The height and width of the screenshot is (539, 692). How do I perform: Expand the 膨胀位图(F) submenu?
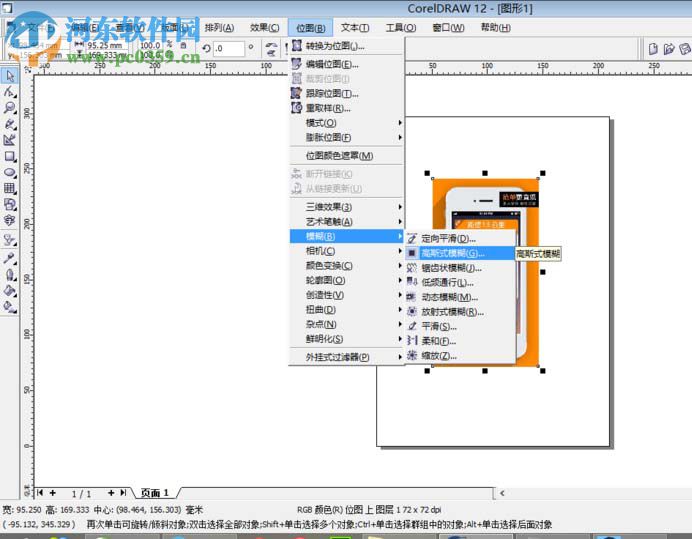pyautogui.click(x=346, y=137)
